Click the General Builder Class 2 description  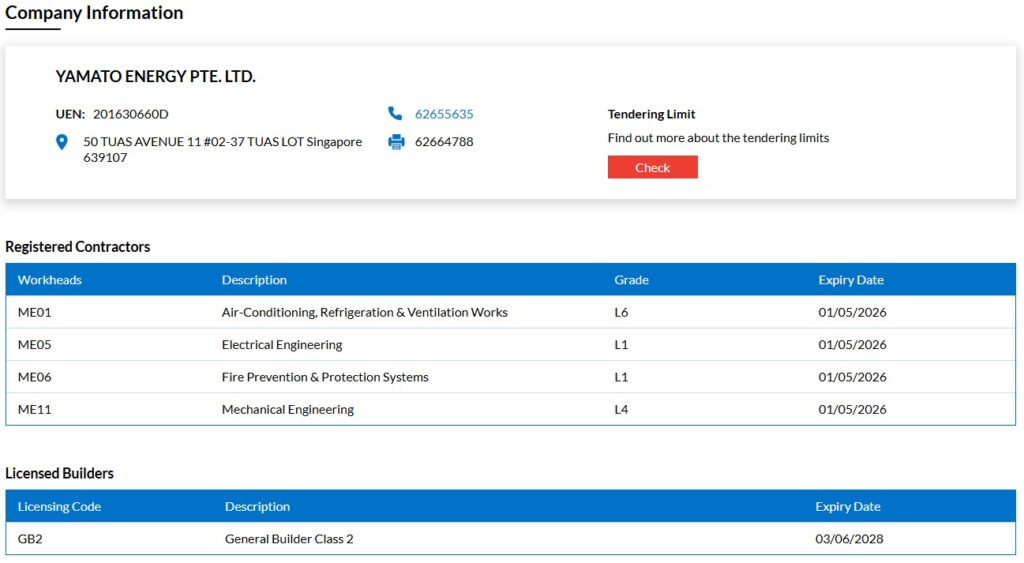pyautogui.click(x=289, y=539)
